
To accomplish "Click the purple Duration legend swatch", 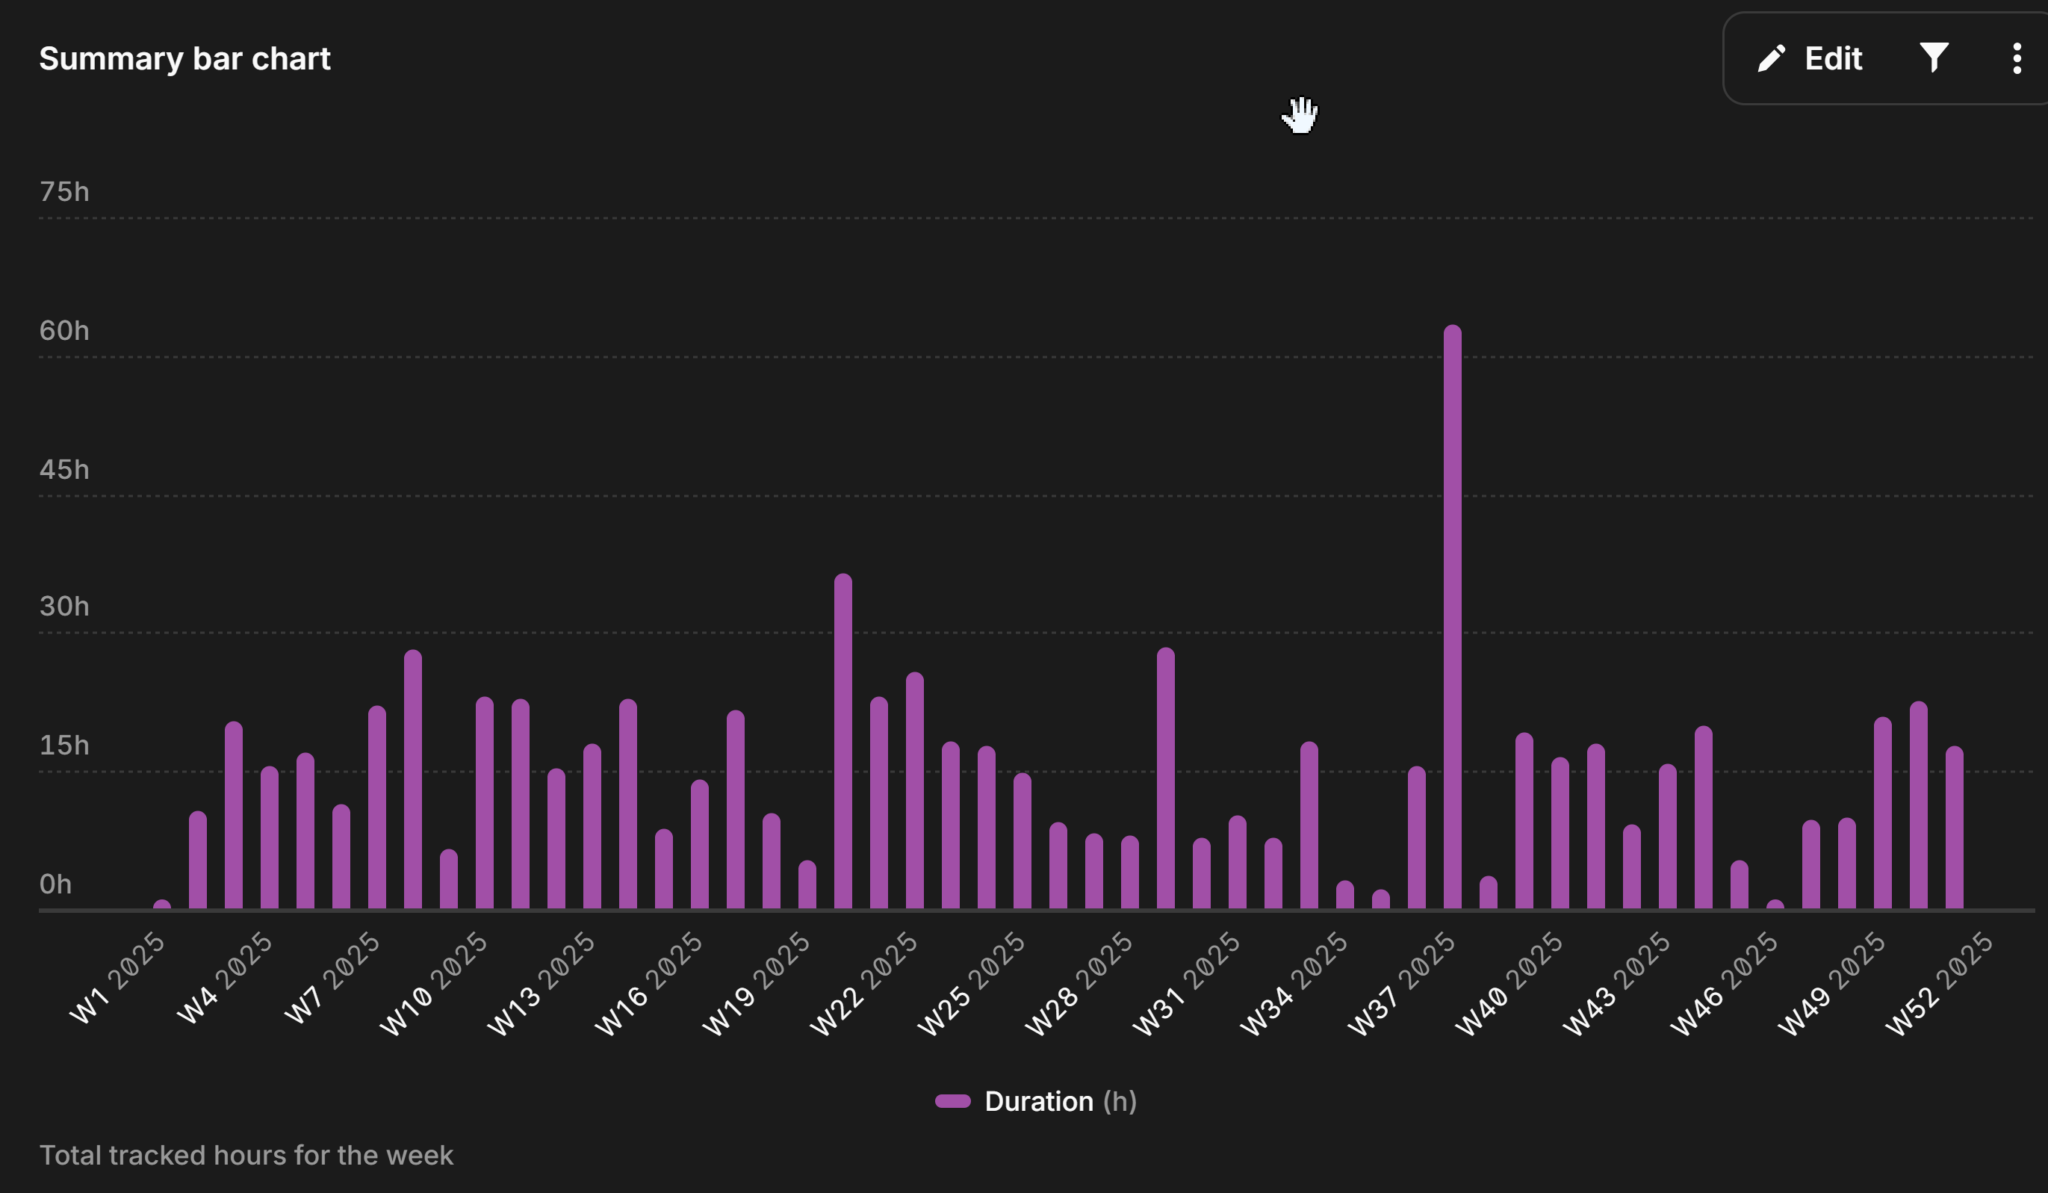I will point(952,1101).
